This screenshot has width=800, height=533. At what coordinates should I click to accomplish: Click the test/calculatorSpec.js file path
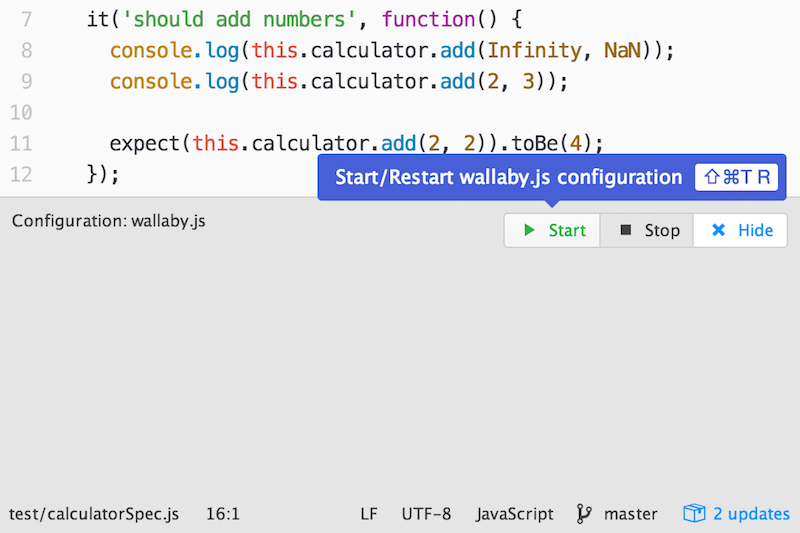pyautogui.click(x=94, y=514)
